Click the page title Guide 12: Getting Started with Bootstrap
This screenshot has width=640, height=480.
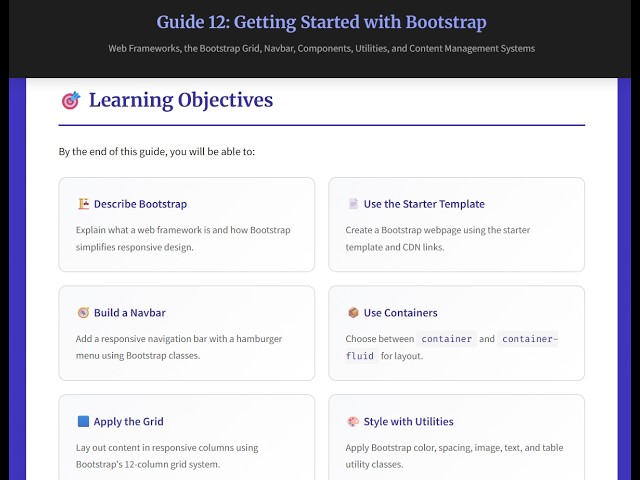(322, 22)
